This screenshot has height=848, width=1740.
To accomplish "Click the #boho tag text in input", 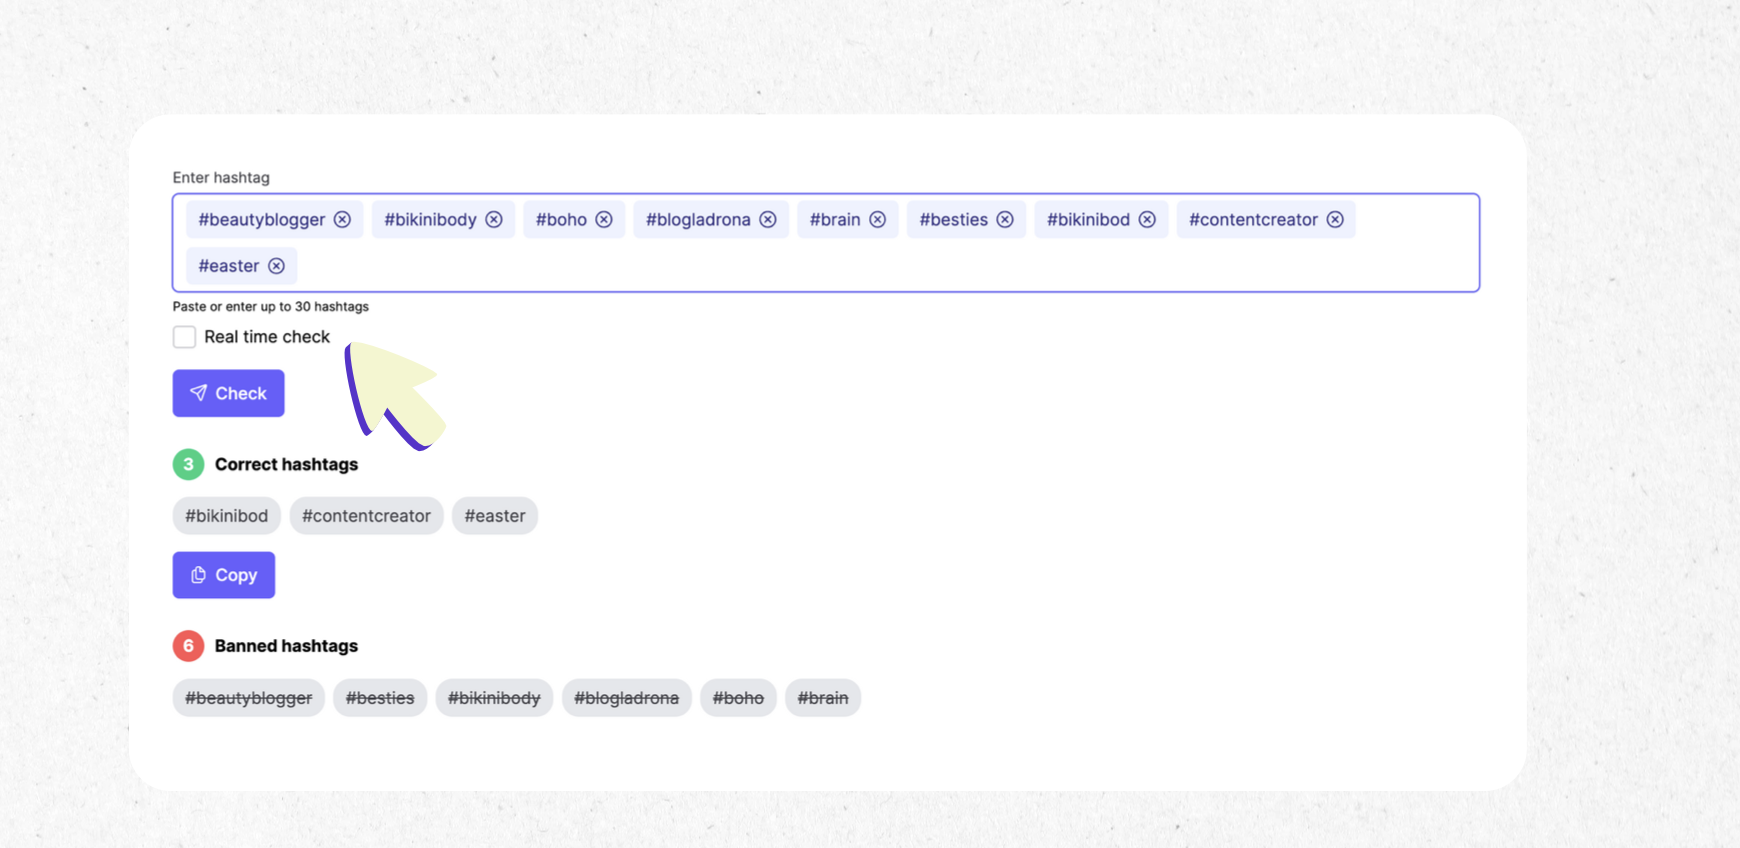I will pyautogui.click(x=561, y=219).
